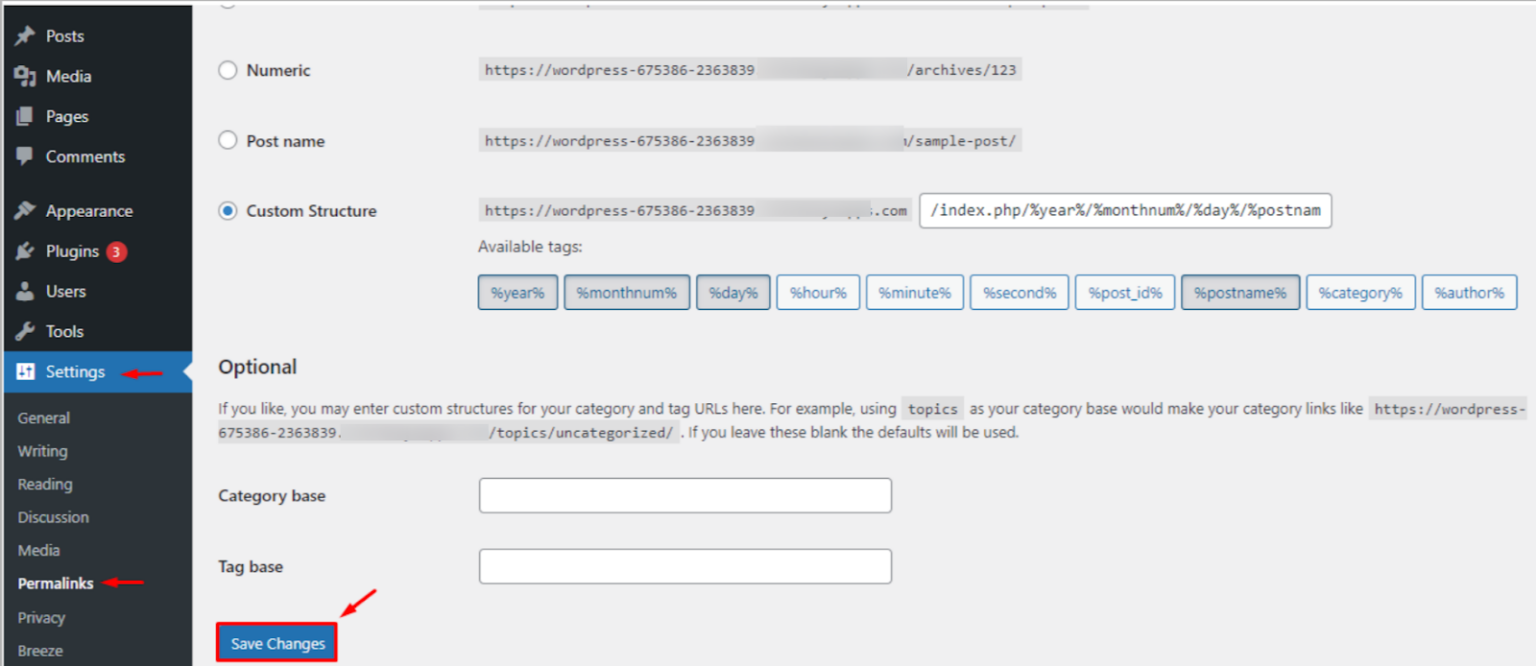Viewport: 1536px width, 666px height.
Task: Open Settings using its gear icon
Action: click(28, 371)
